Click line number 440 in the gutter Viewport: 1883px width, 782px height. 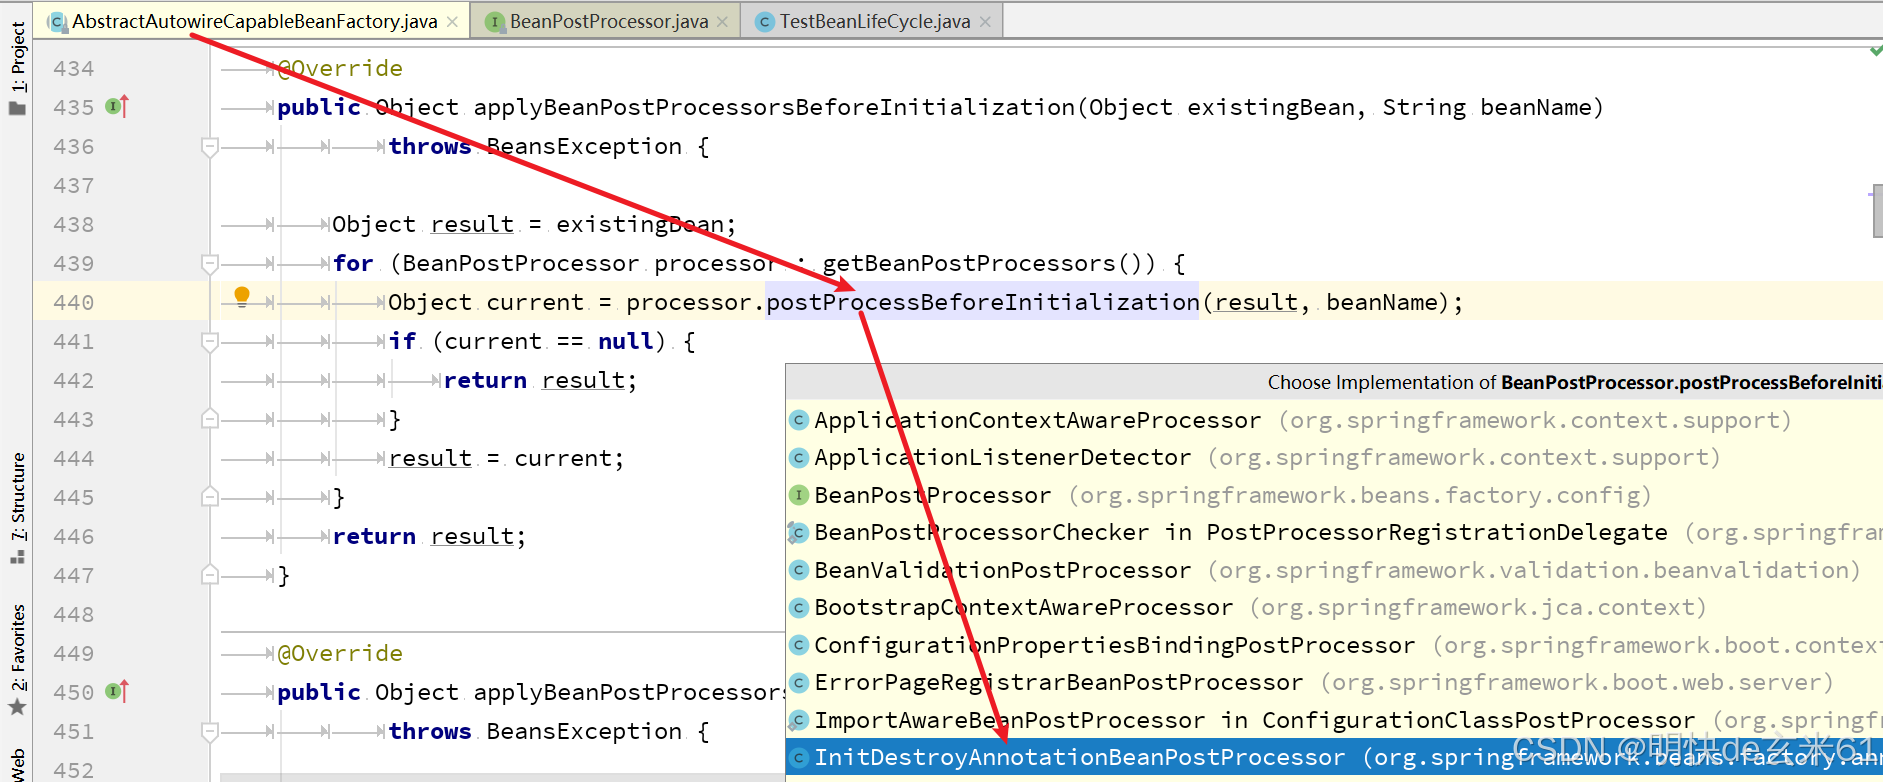click(x=73, y=303)
